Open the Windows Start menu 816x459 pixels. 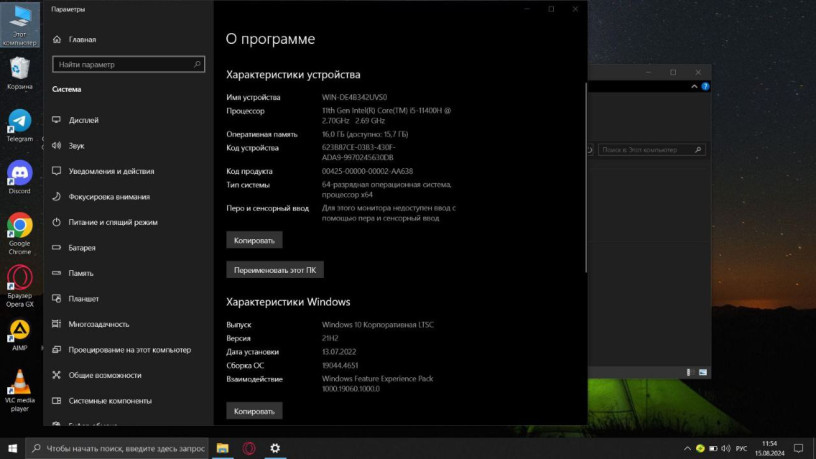coord(12,448)
